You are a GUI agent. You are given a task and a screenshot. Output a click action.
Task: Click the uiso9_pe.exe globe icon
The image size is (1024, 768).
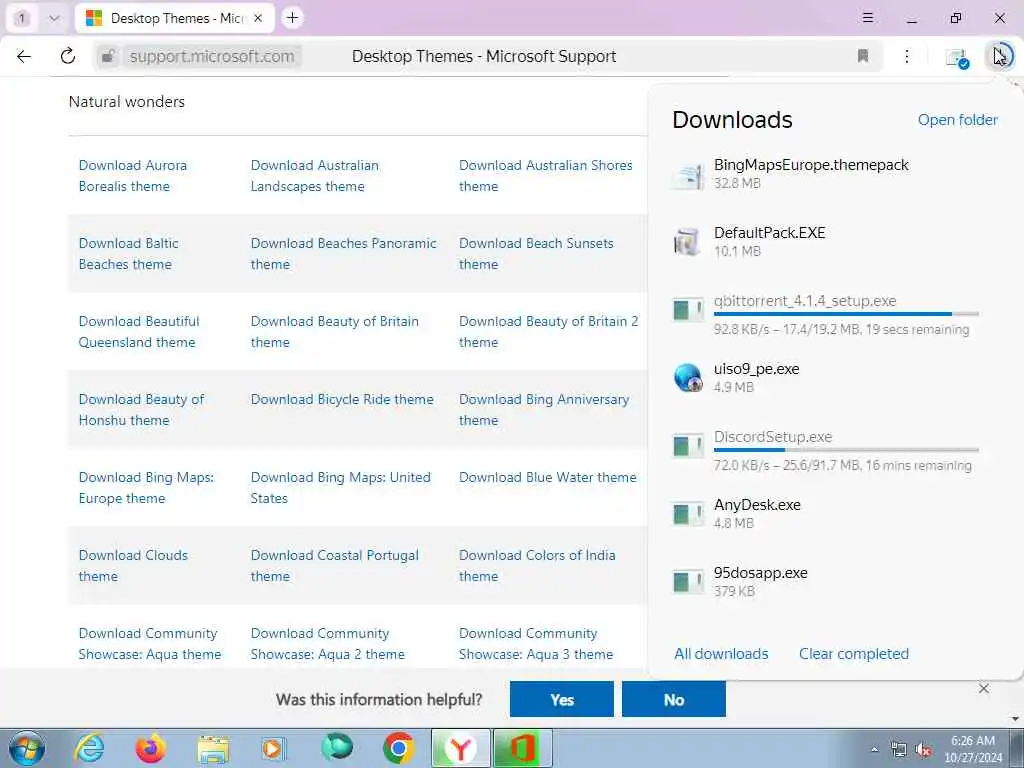pos(688,377)
